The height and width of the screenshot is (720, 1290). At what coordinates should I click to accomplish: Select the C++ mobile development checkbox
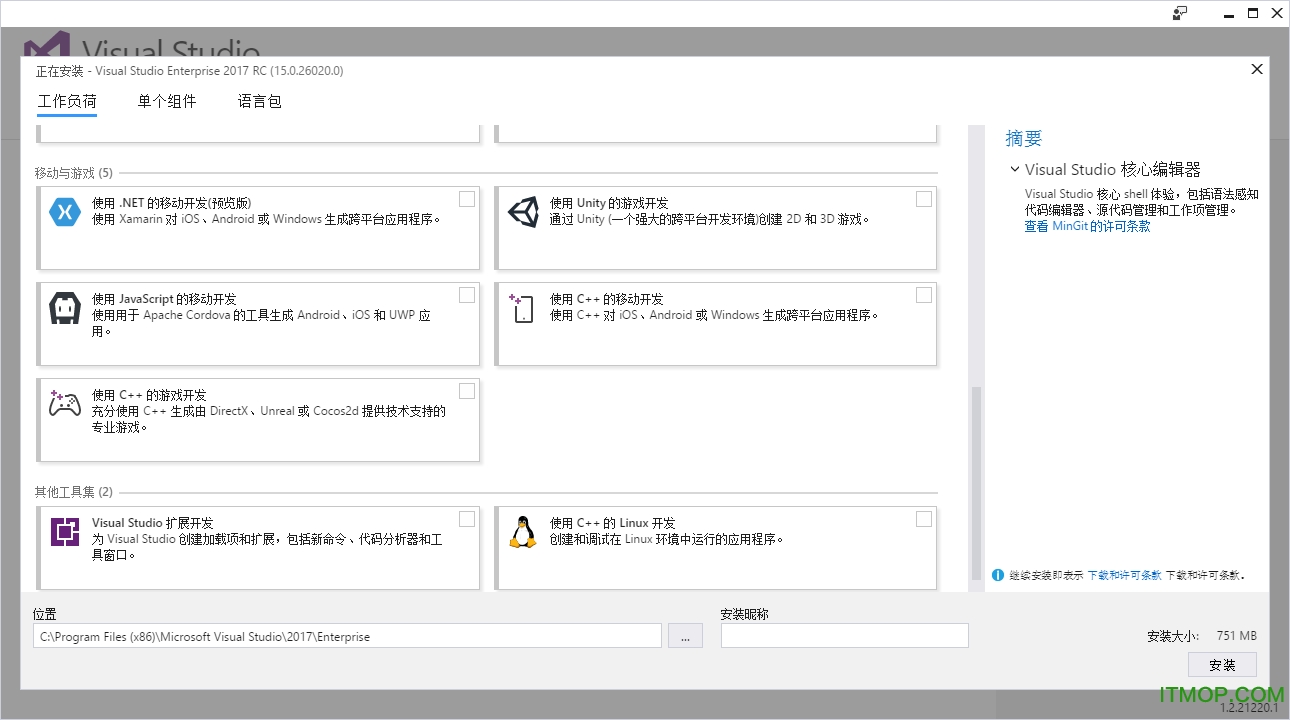[924, 295]
